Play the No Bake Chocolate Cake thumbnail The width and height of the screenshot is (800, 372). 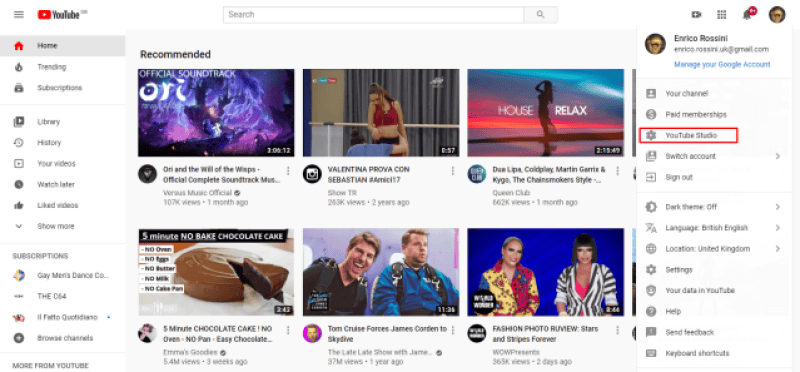216,272
